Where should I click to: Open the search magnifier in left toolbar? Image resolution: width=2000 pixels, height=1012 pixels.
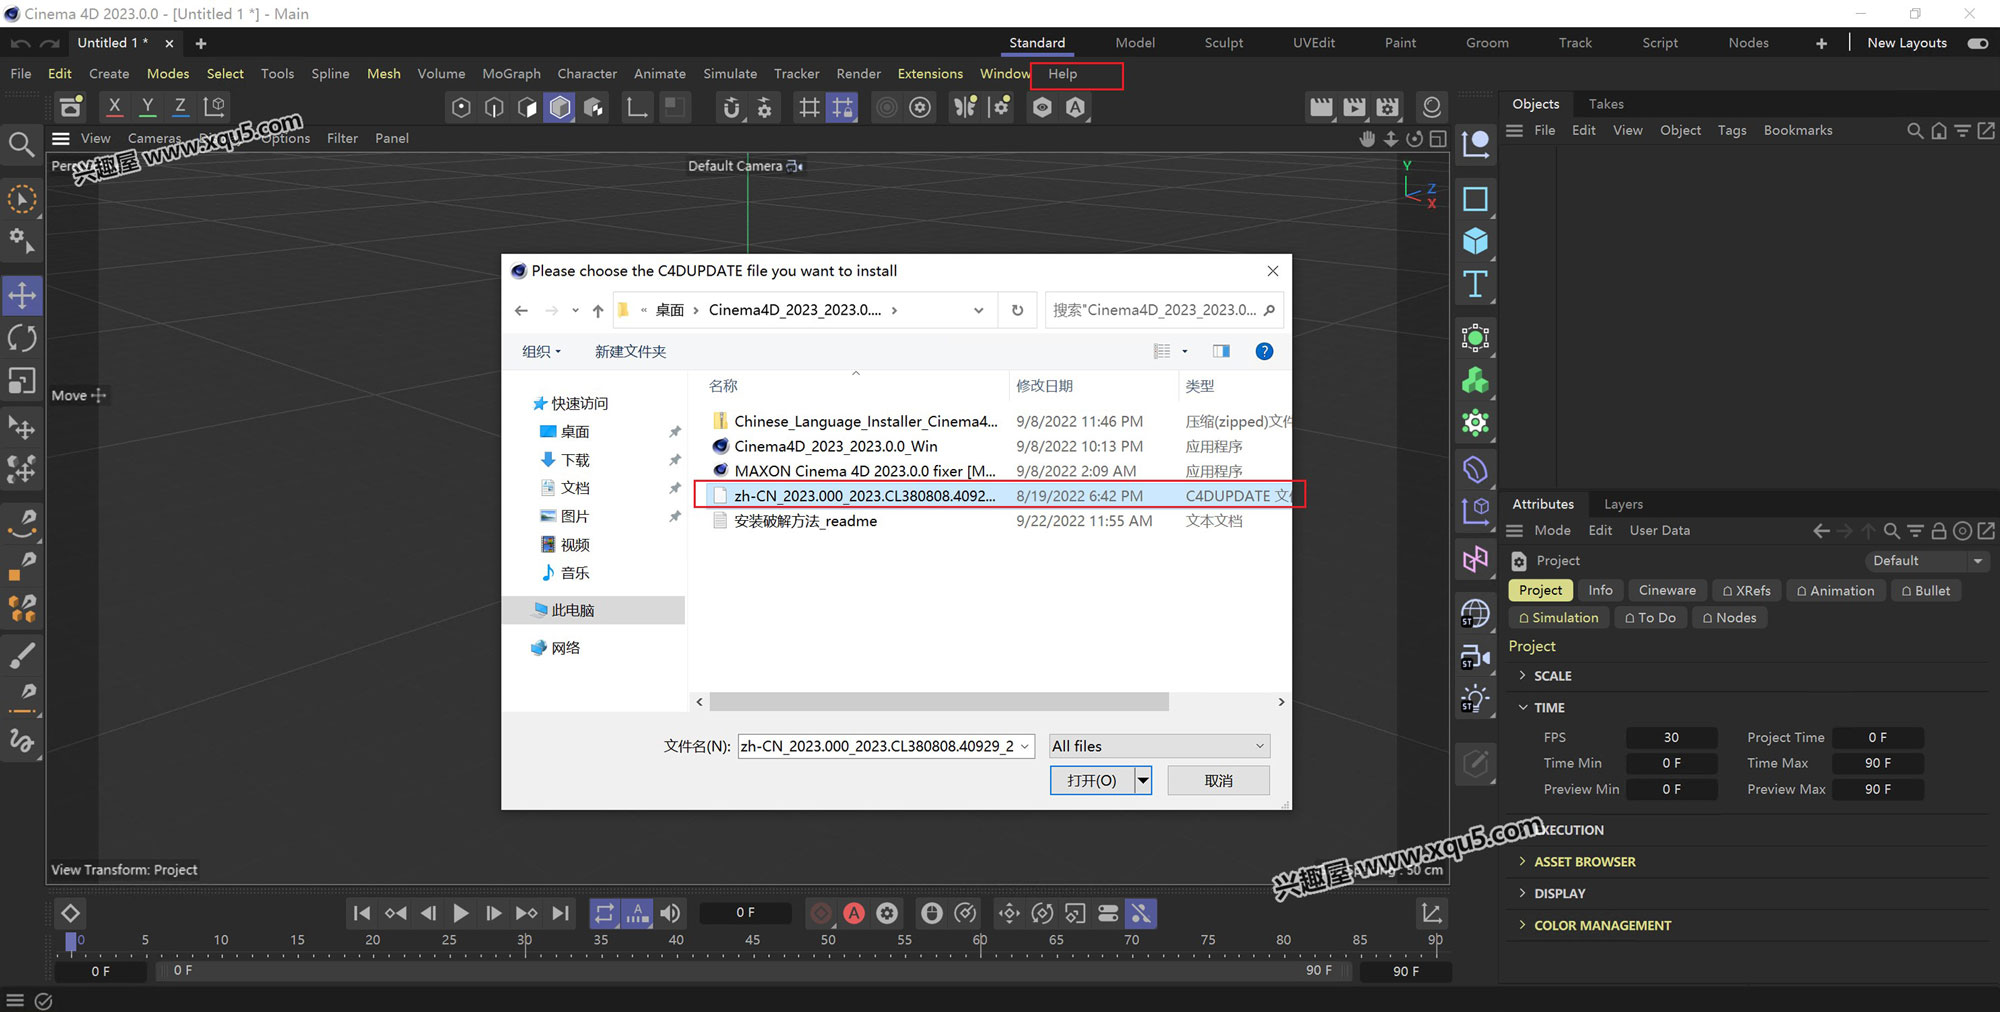tap(21, 145)
